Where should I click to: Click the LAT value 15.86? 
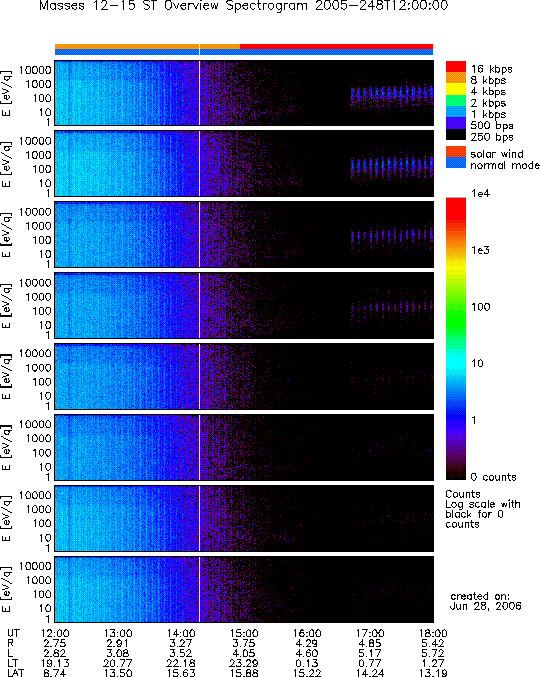pyautogui.click(x=244, y=673)
